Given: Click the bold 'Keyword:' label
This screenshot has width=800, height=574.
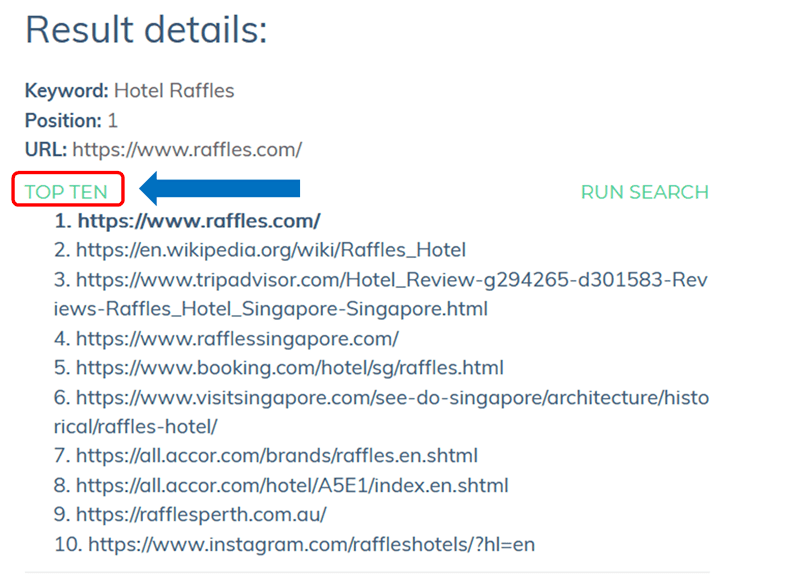Looking at the screenshot, I should click(x=66, y=91).
